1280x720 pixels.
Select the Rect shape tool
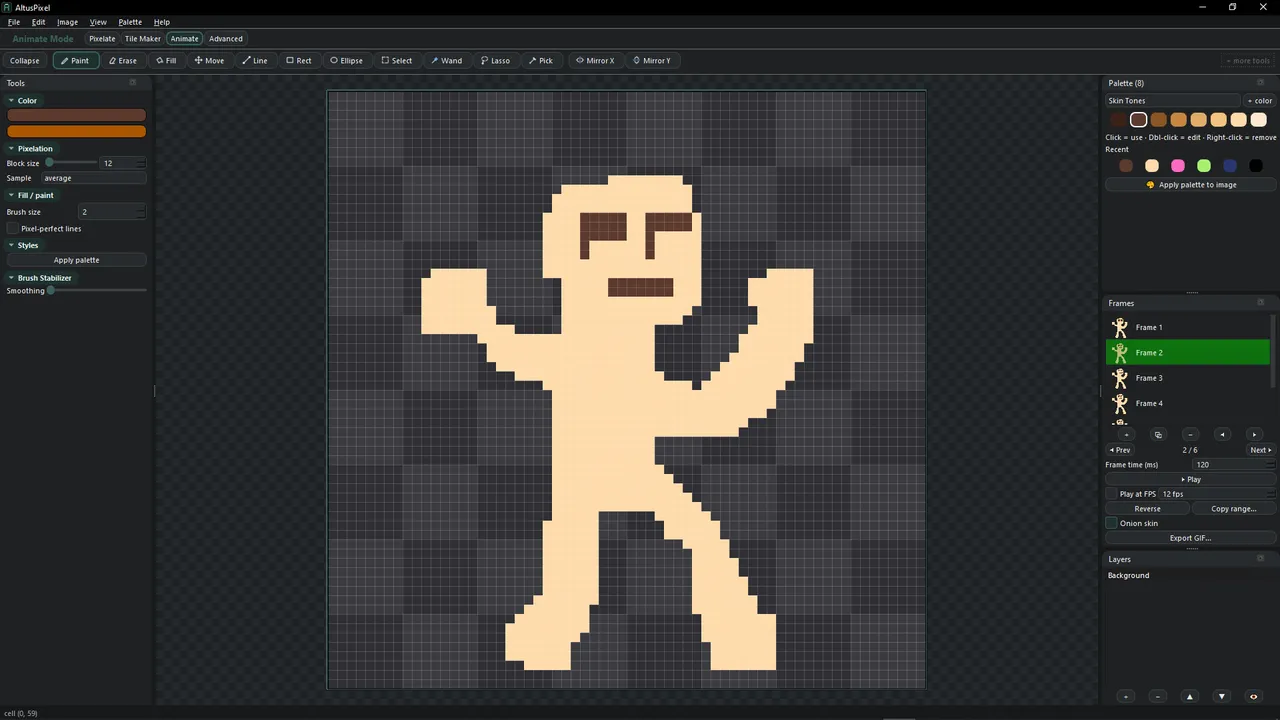[299, 60]
